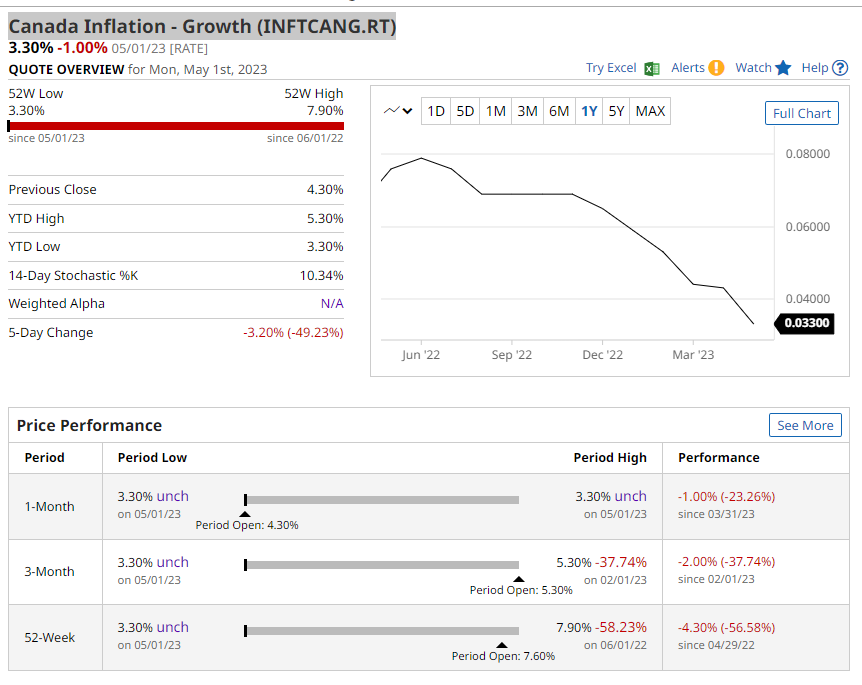Click the orange Alerts exclamation icon
862x685 pixels.
(716, 68)
